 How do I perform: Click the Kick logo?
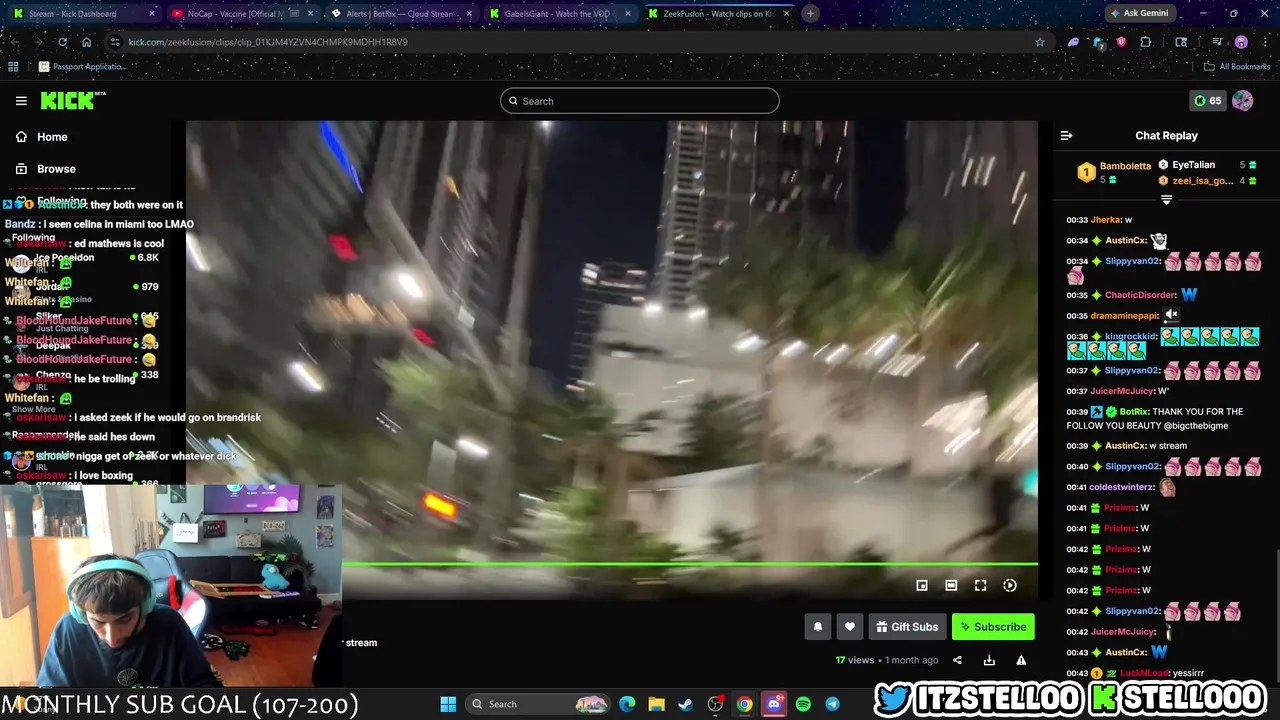(72, 100)
